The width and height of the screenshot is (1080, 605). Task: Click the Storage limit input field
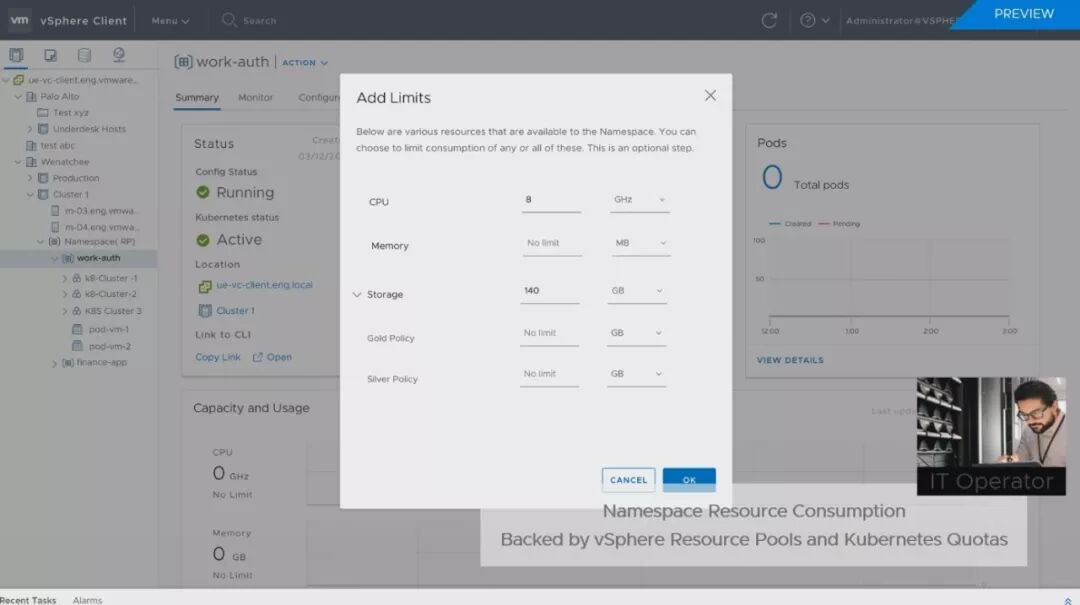click(x=550, y=291)
